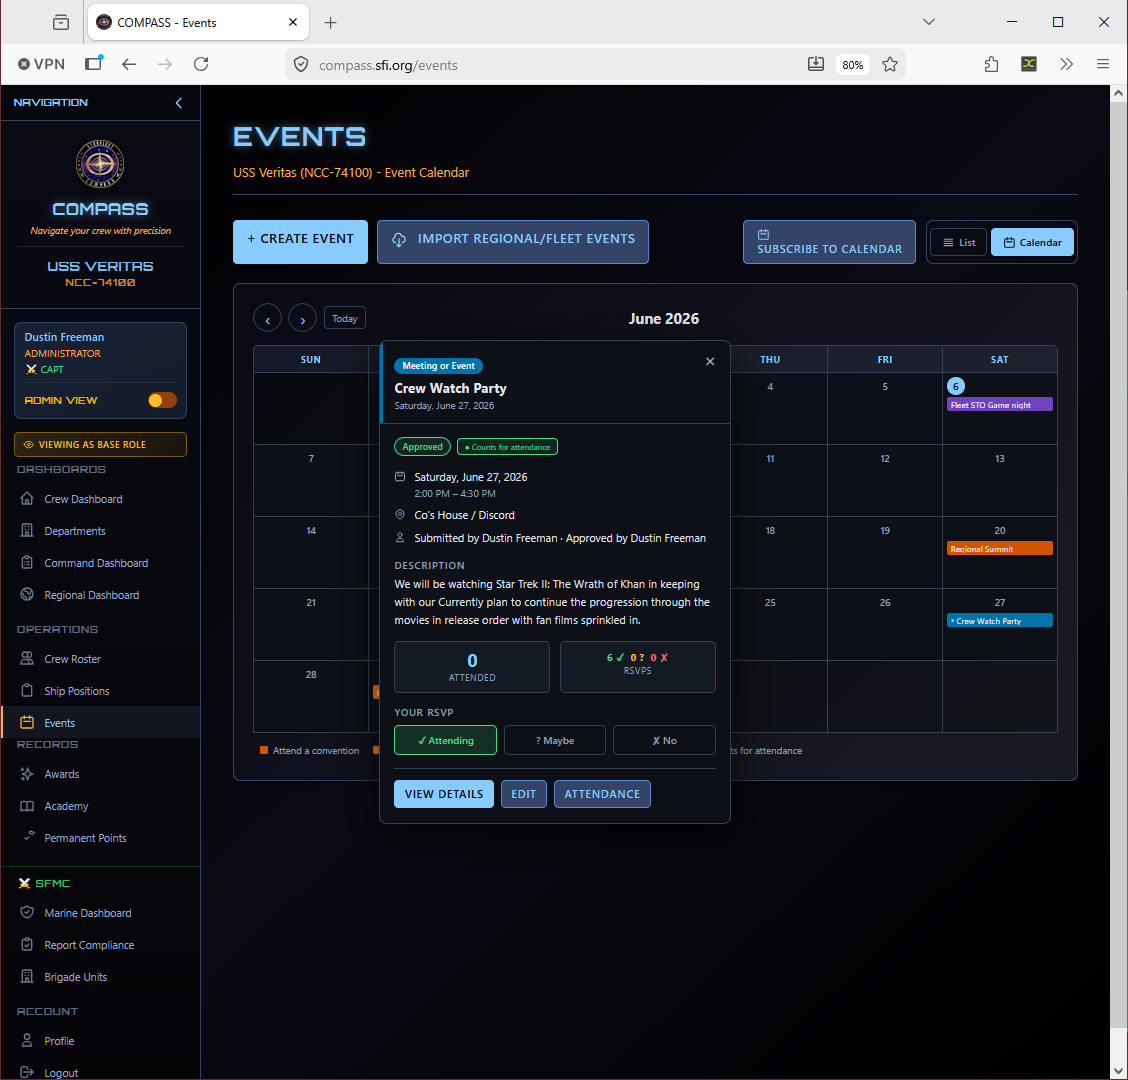
Task: Switch to Calendar view
Action: (x=1032, y=242)
